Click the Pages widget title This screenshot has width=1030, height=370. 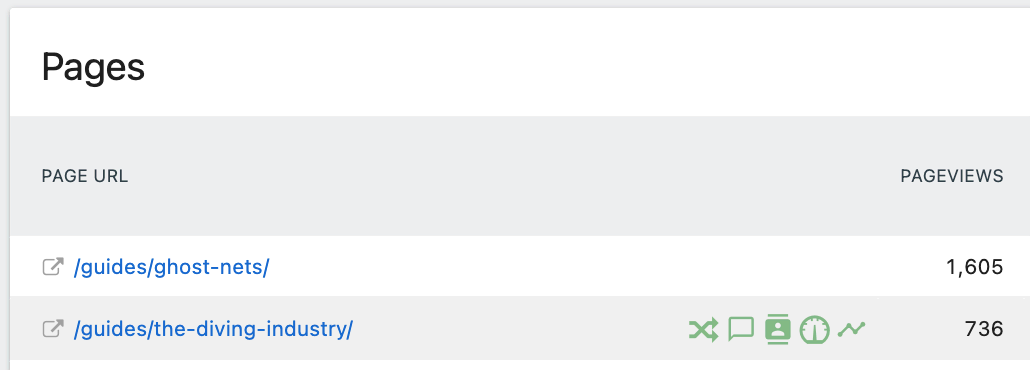tap(93, 68)
